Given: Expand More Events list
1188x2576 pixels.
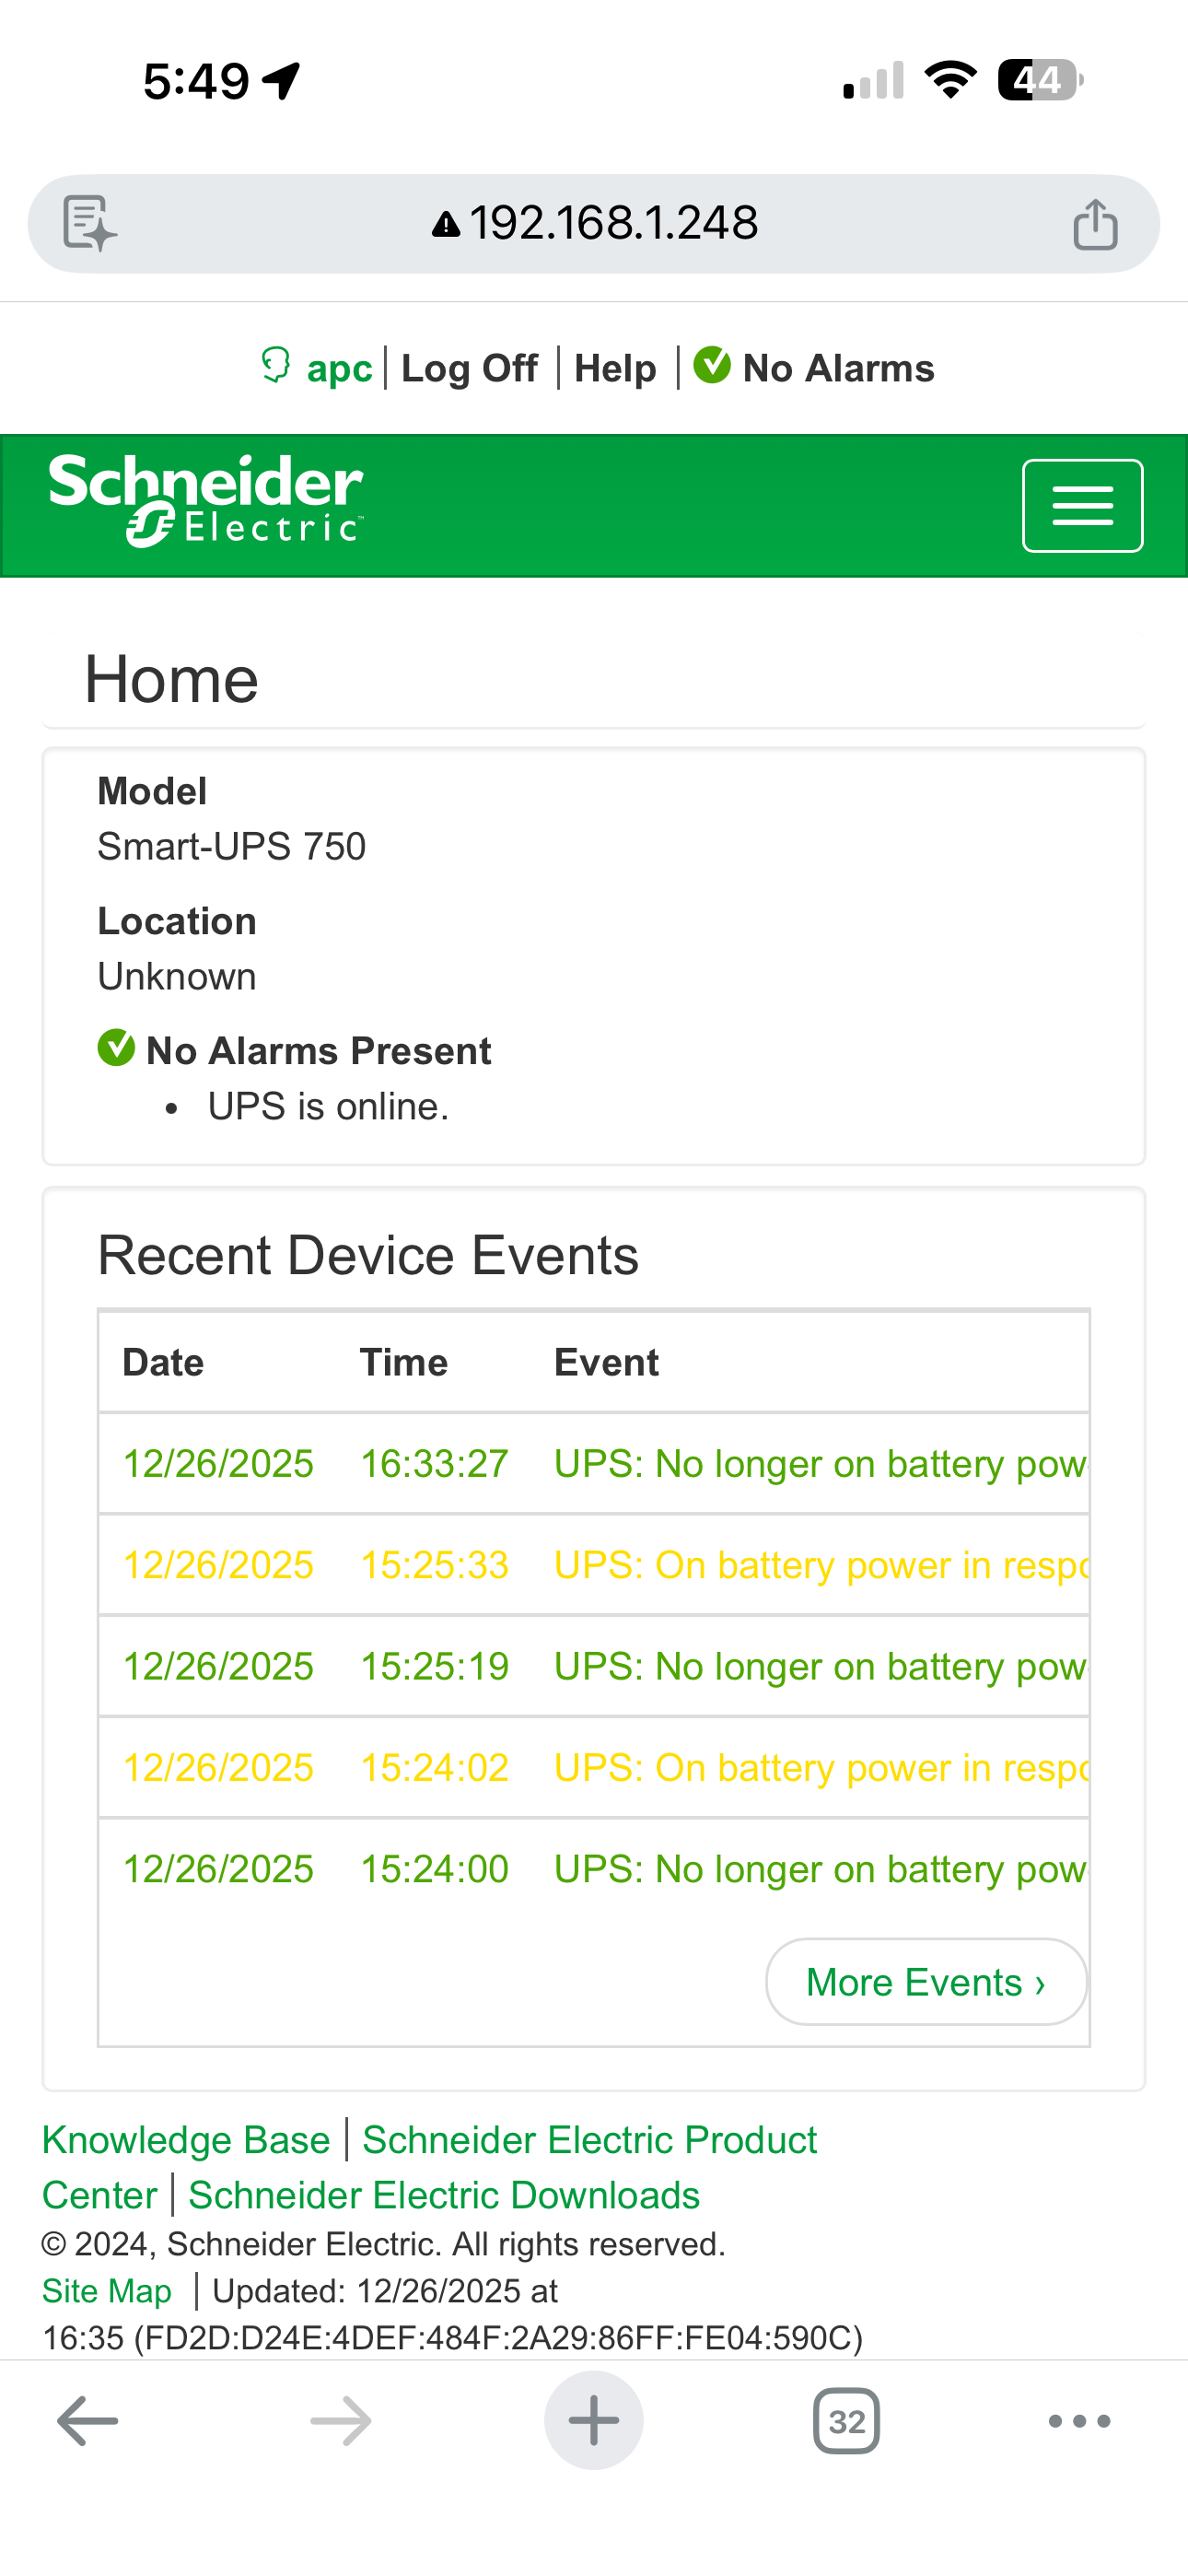Looking at the screenshot, I should click(x=926, y=1982).
